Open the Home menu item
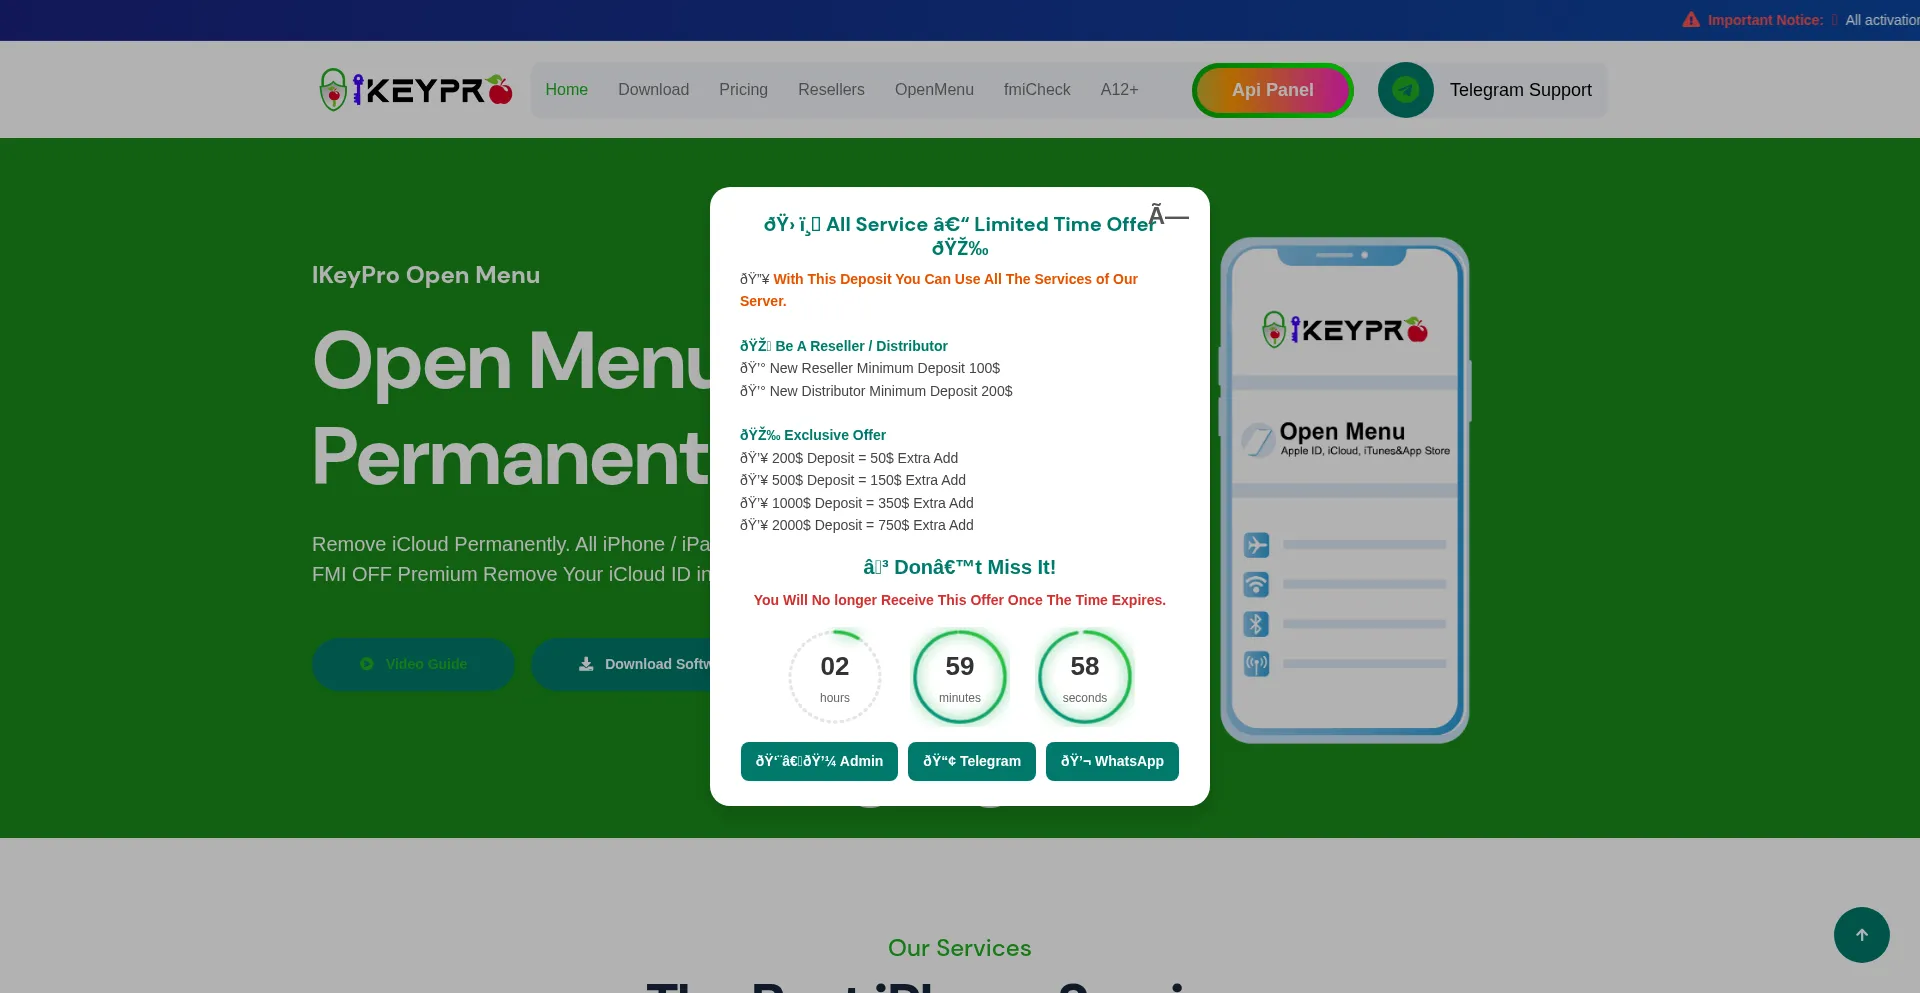This screenshot has width=1920, height=993. click(x=566, y=90)
